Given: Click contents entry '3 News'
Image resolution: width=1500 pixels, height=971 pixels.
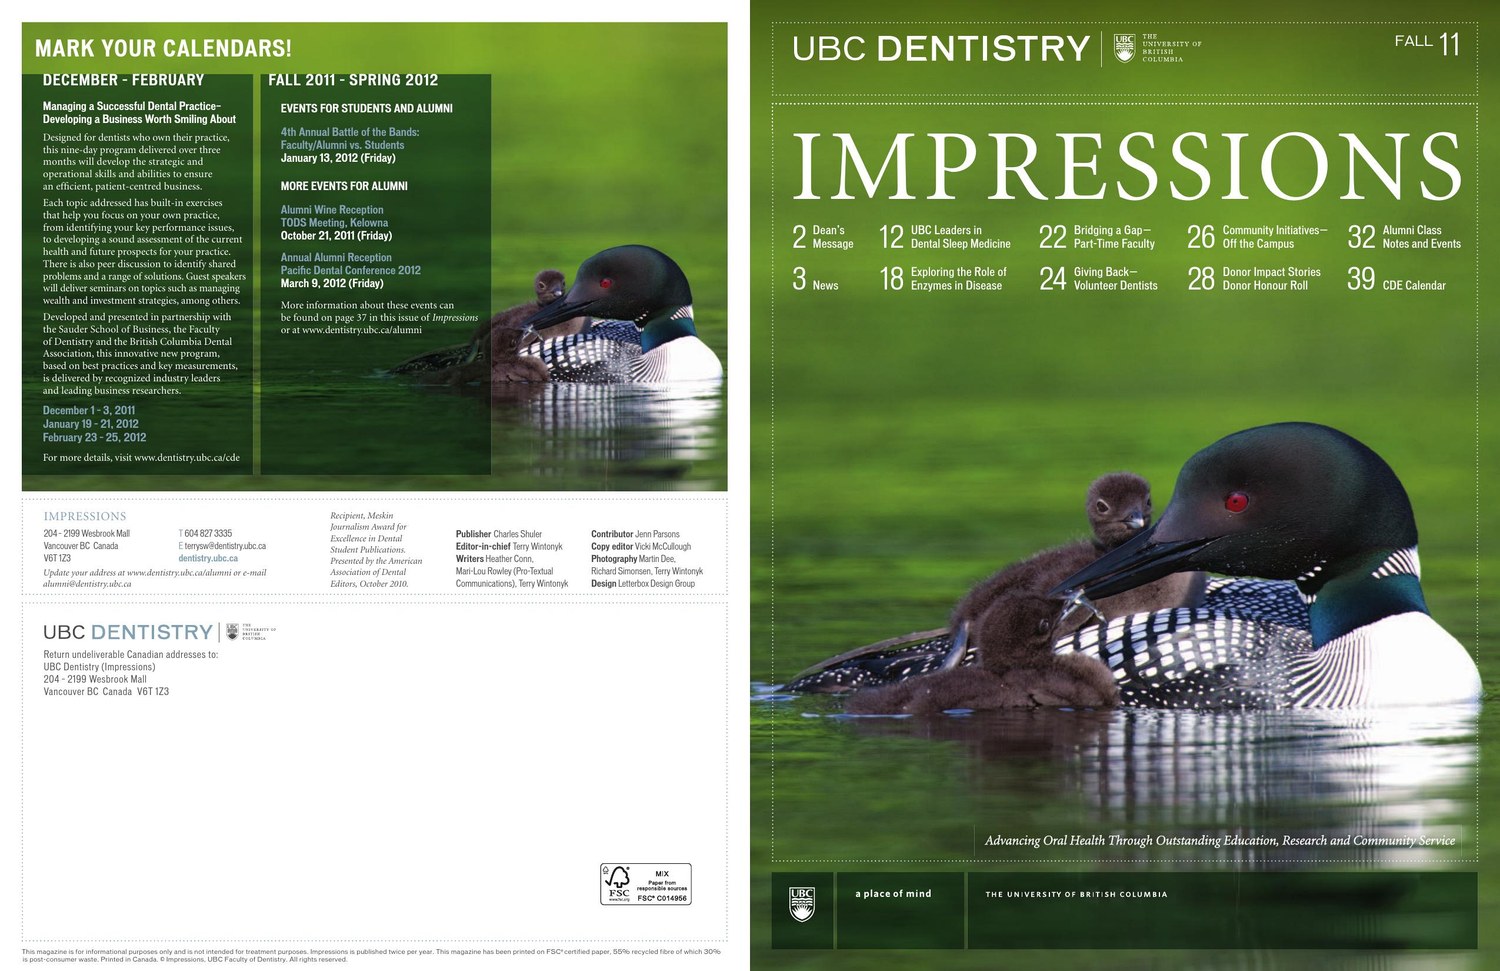Looking at the screenshot, I should 815,279.
